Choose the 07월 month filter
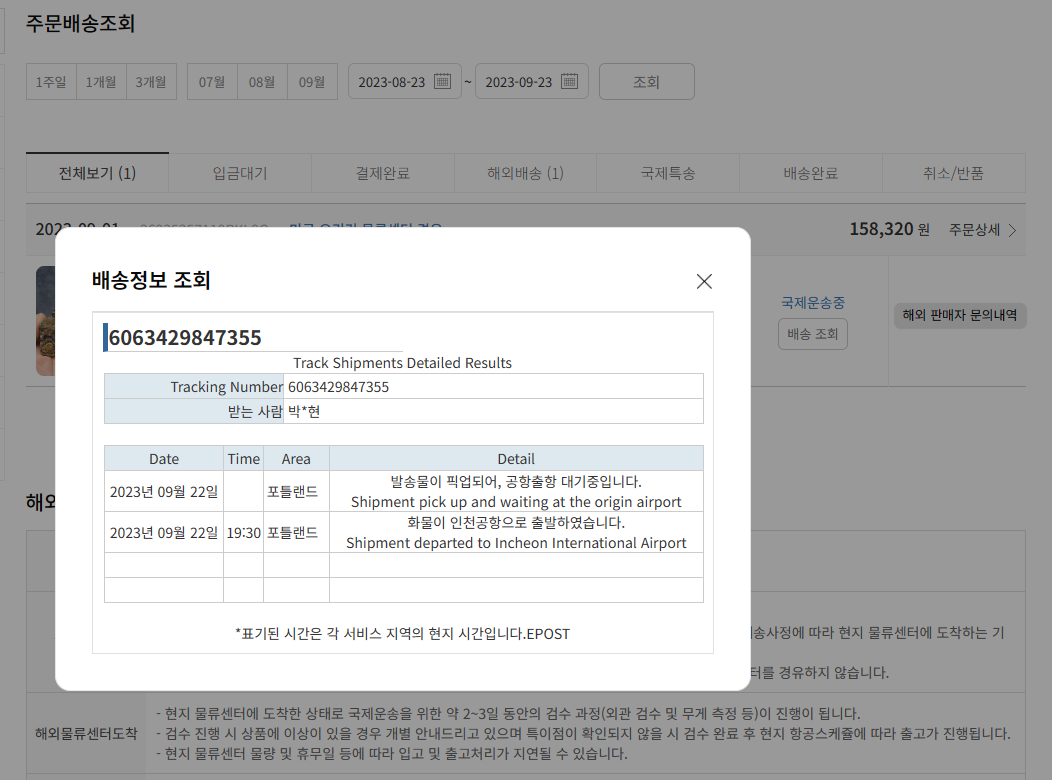 212,82
